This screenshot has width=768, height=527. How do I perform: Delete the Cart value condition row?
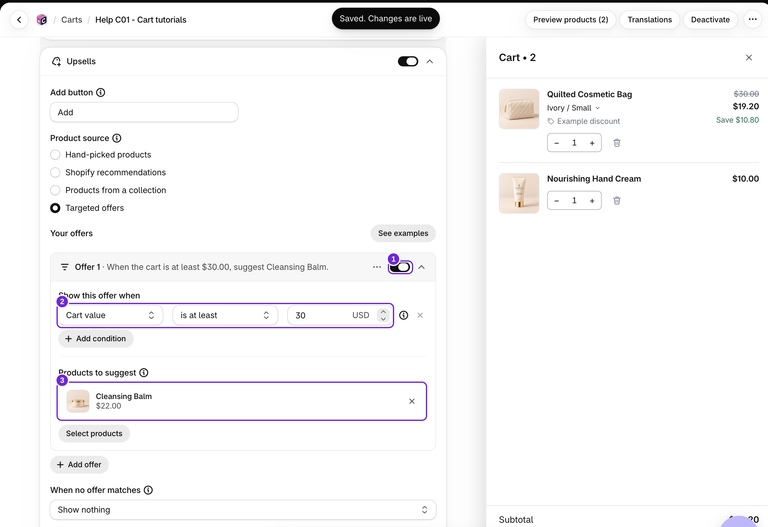pos(420,315)
